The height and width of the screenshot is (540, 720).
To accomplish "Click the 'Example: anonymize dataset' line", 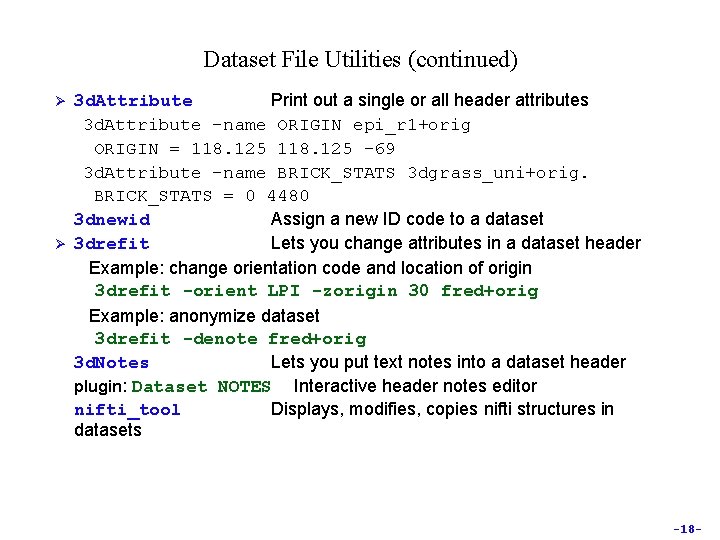I will coord(204,316).
